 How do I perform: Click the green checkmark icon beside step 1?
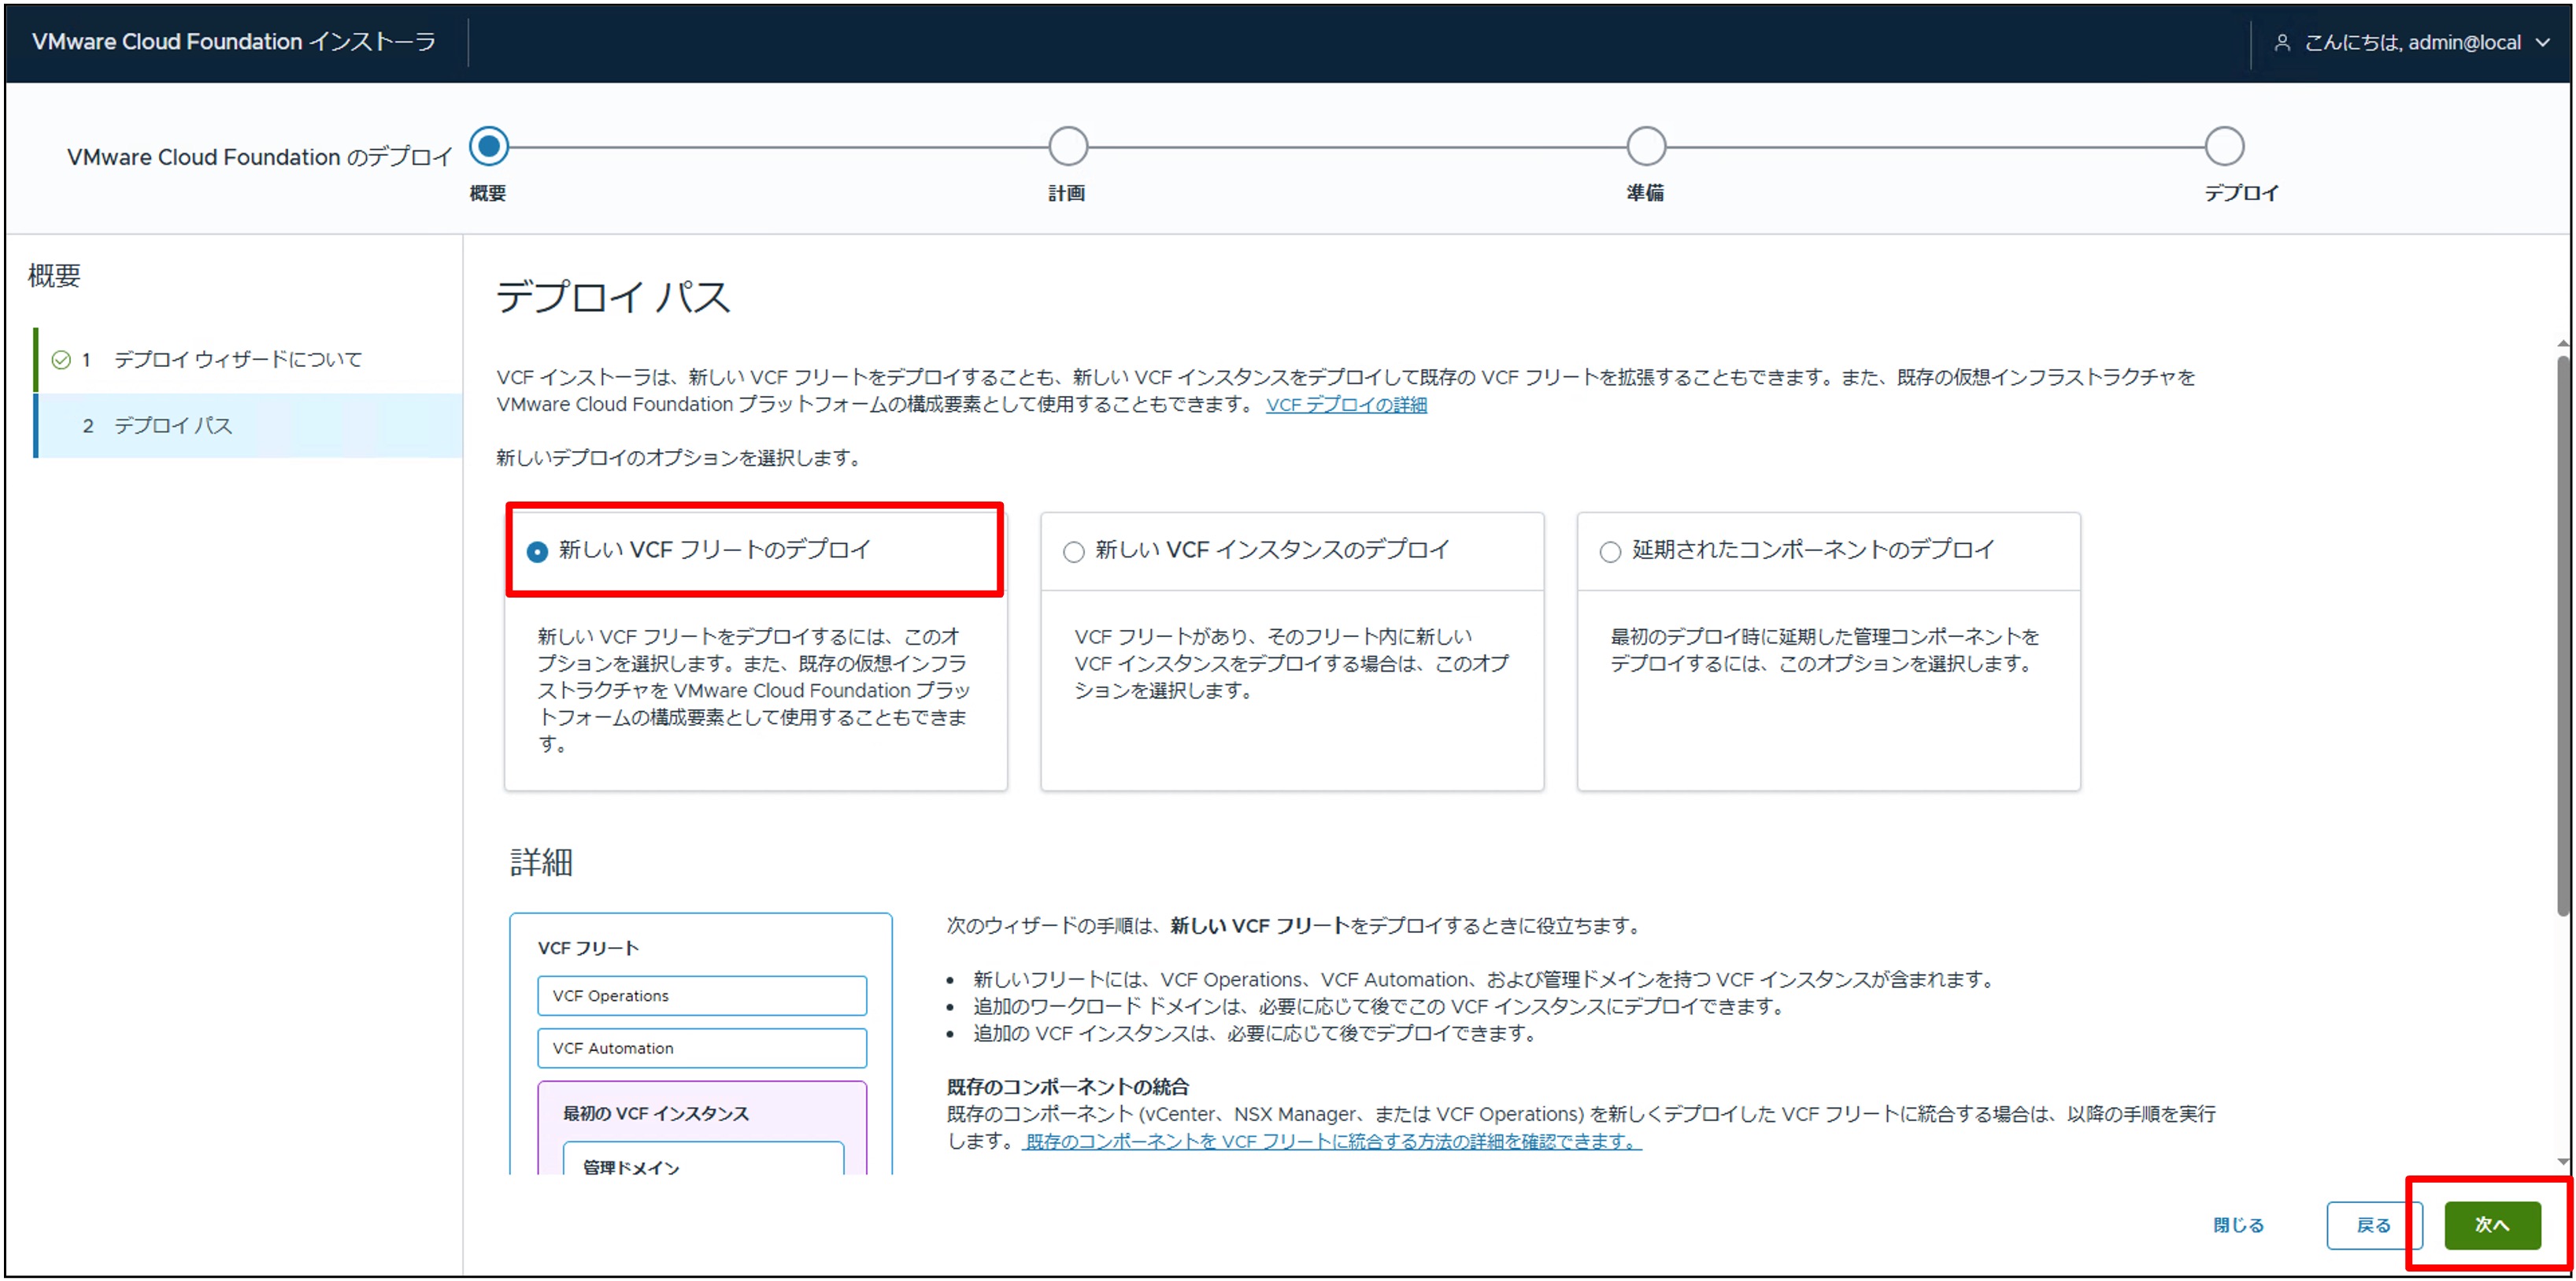click(x=61, y=360)
